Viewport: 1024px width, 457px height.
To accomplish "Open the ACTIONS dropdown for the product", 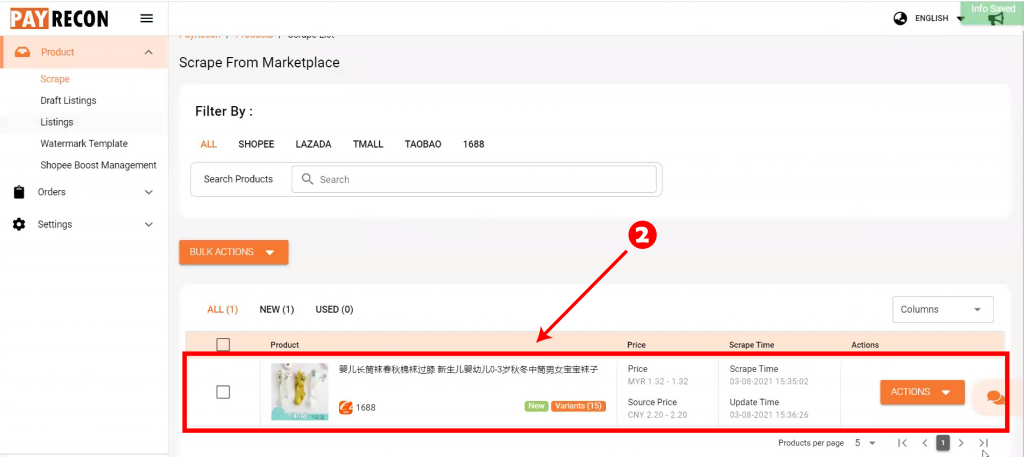I will point(922,392).
